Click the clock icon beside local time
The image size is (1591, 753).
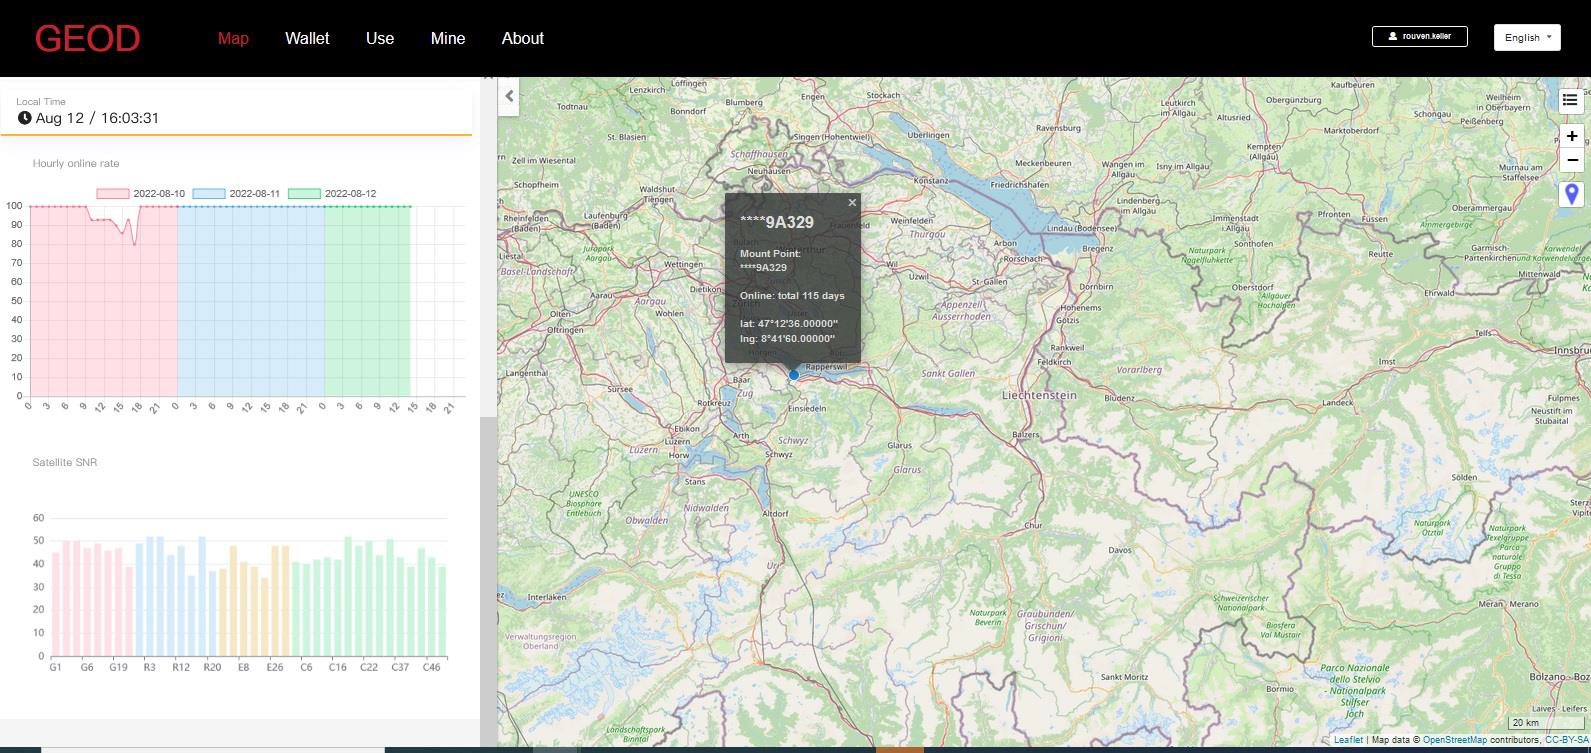coord(24,118)
